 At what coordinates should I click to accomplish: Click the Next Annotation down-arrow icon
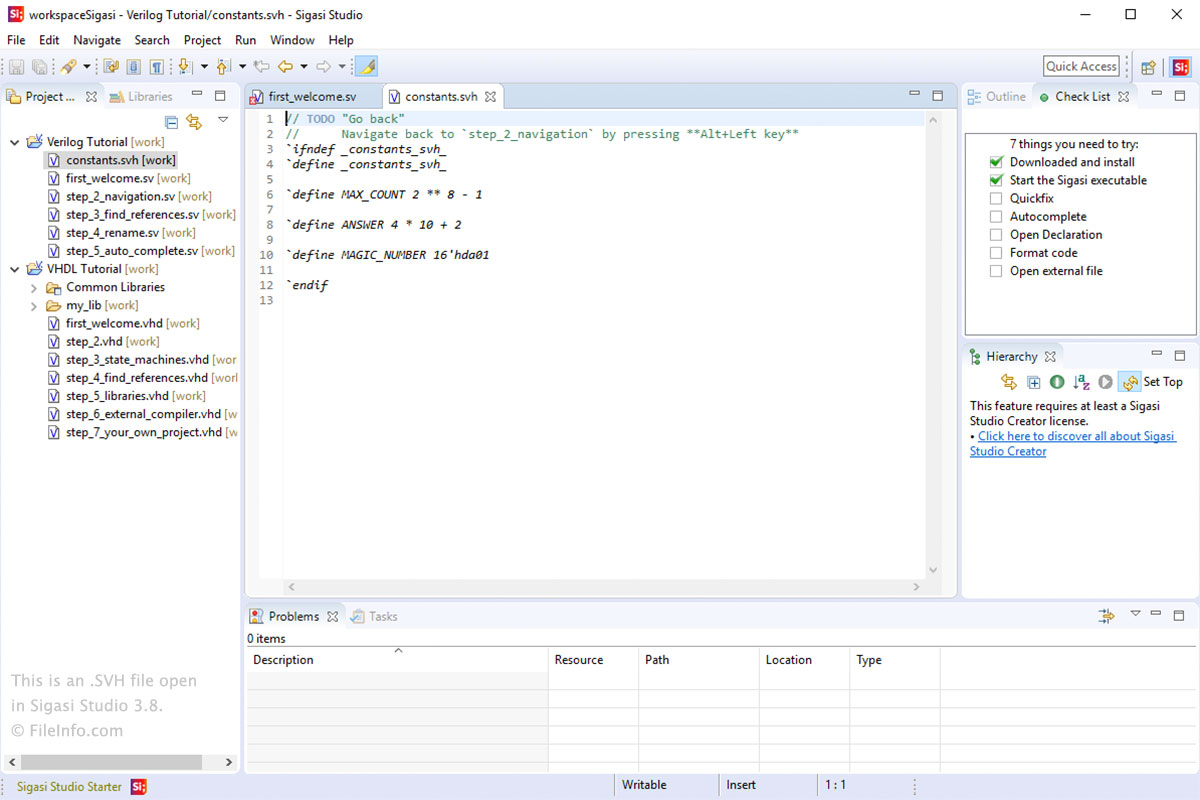point(185,67)
